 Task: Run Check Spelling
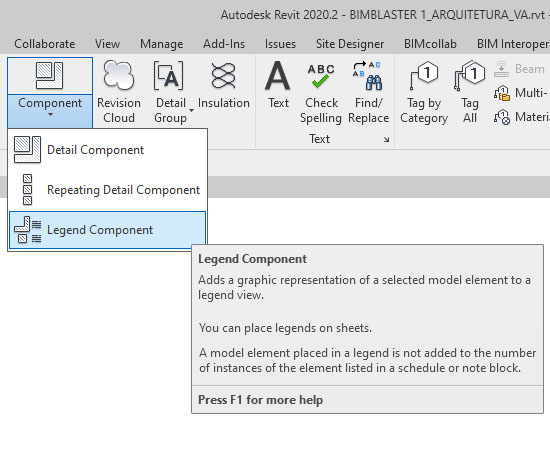[x=321, y=93]
